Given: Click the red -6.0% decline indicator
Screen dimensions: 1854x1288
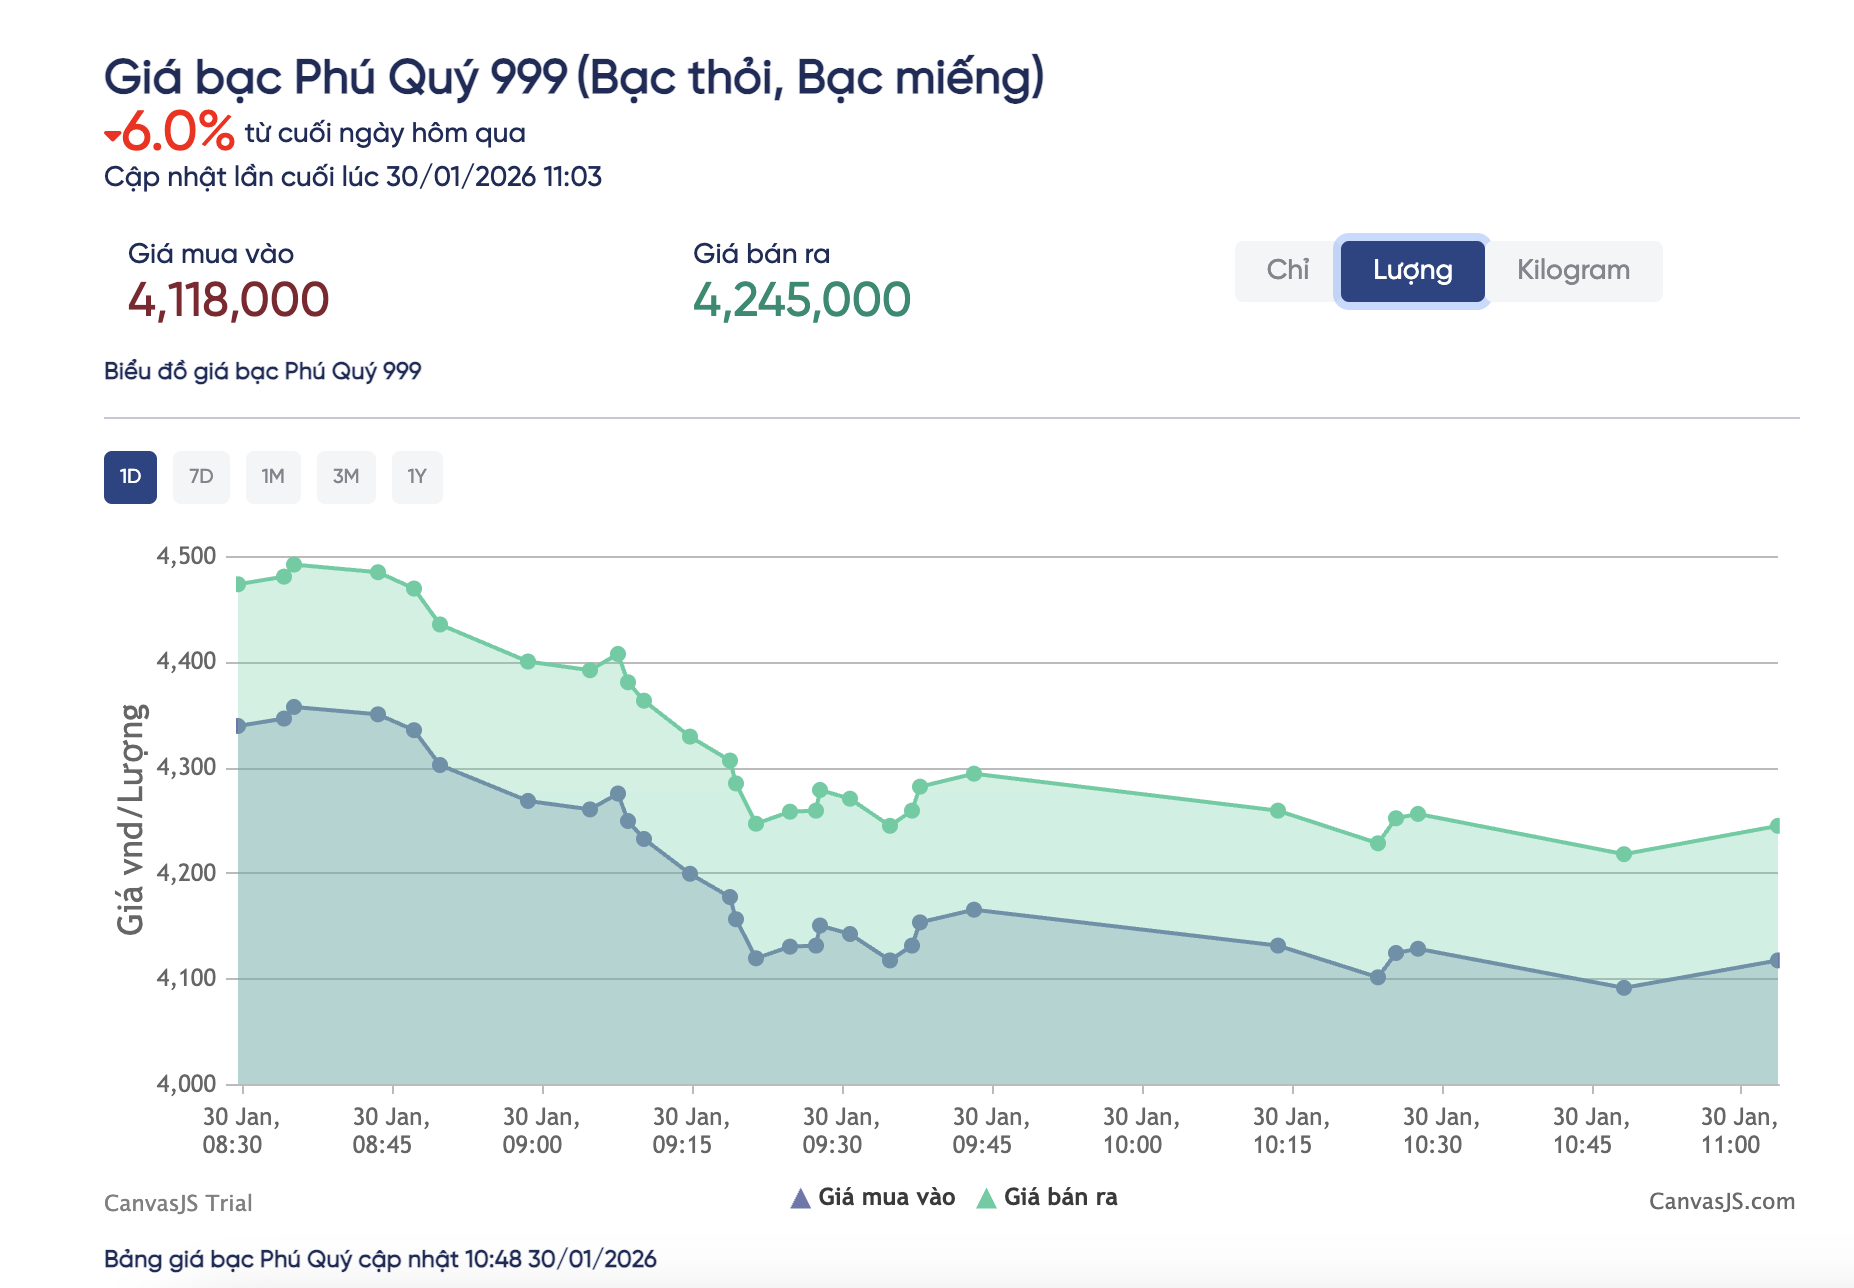Looking at the screenshot, I should [168, 131].
